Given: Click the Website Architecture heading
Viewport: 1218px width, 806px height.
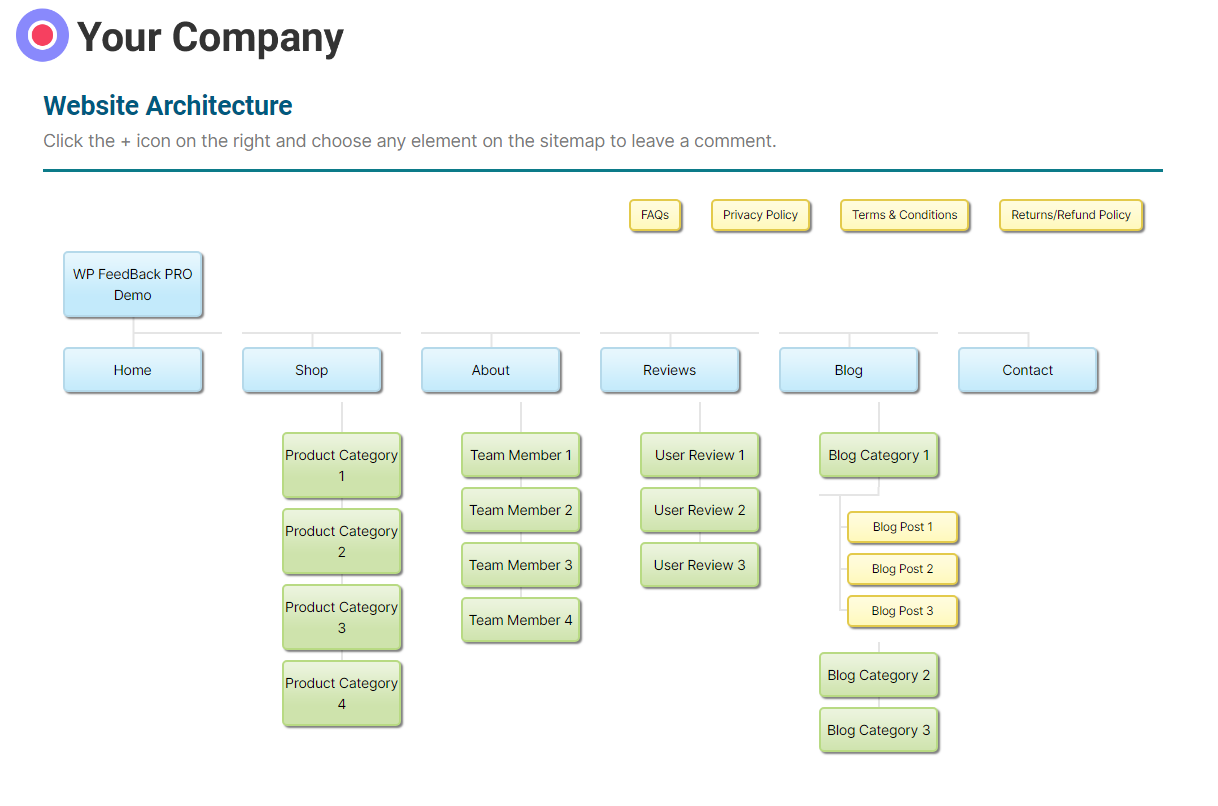Looking at the screenshot, I should coord(168,106).
